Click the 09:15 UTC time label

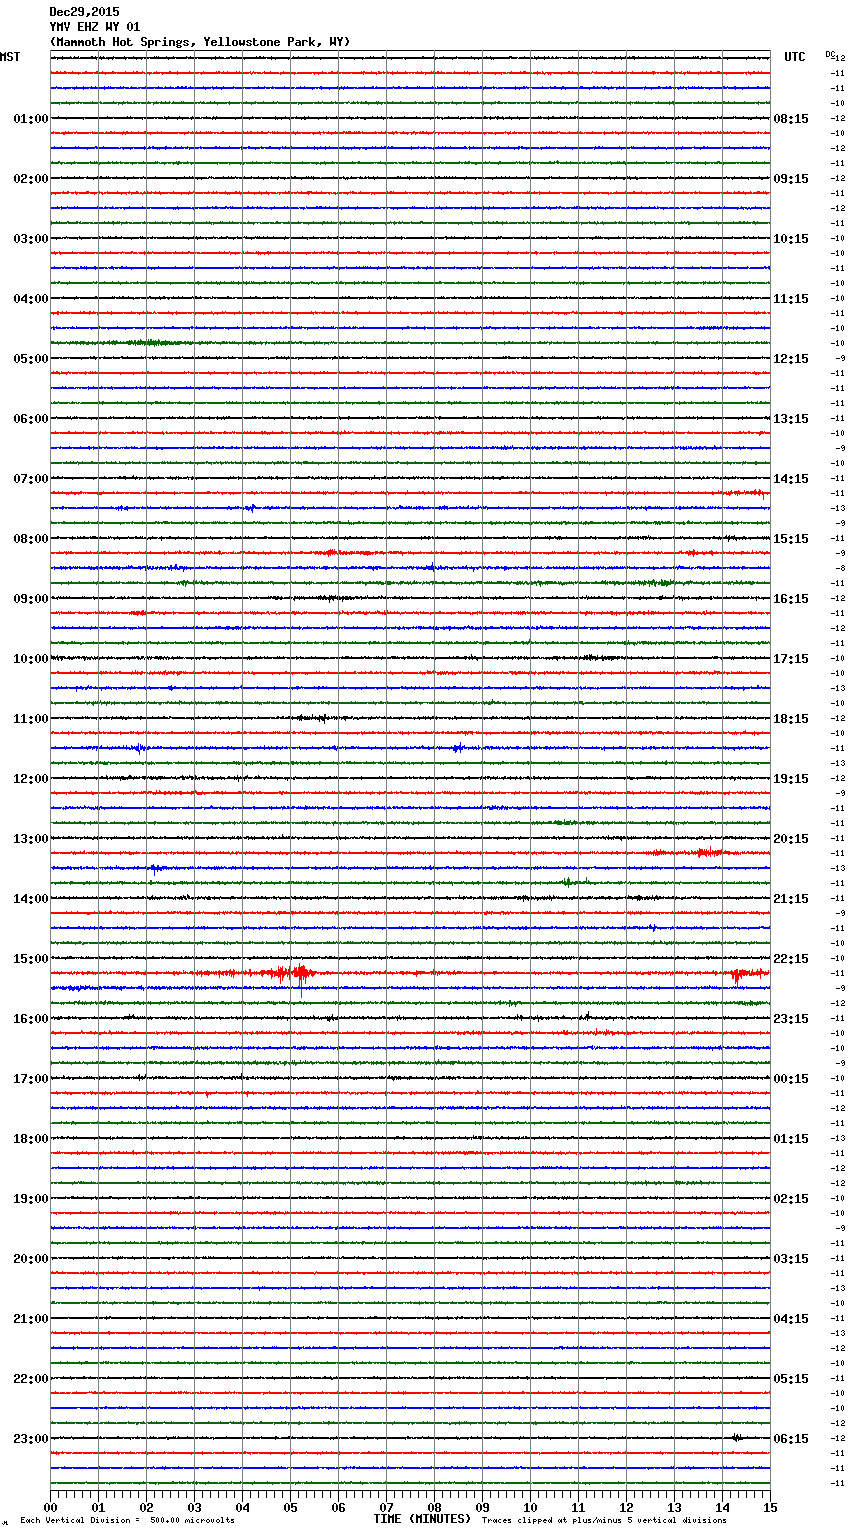tap(791, 178)
